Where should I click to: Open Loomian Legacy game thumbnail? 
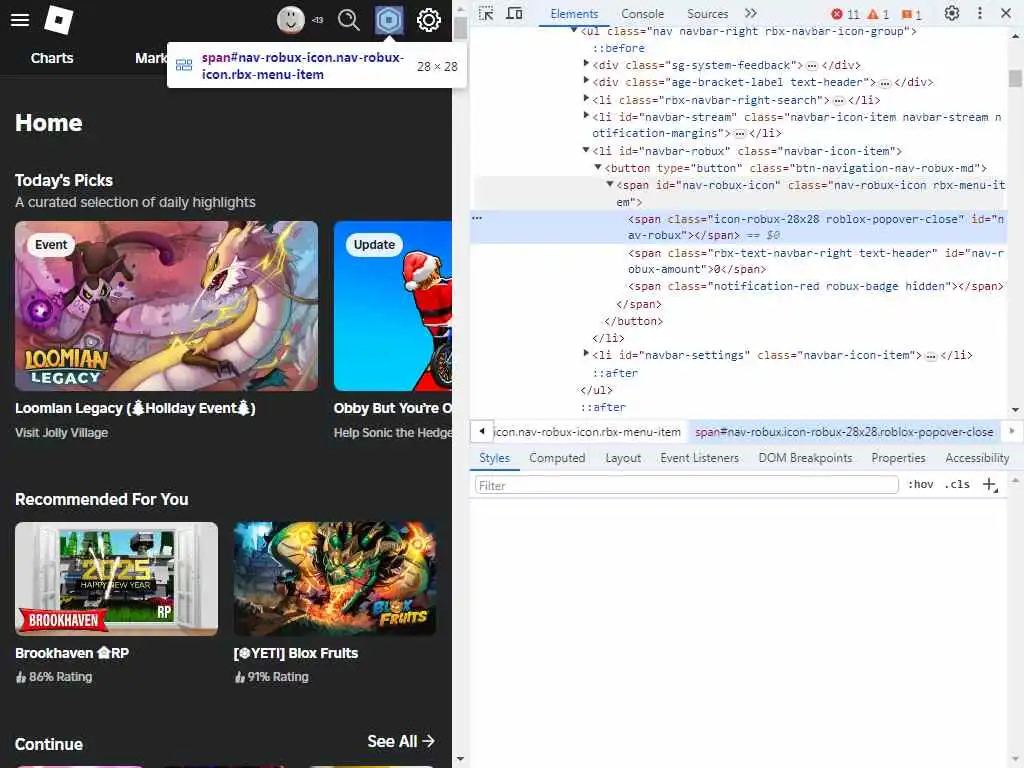[167, 306]
